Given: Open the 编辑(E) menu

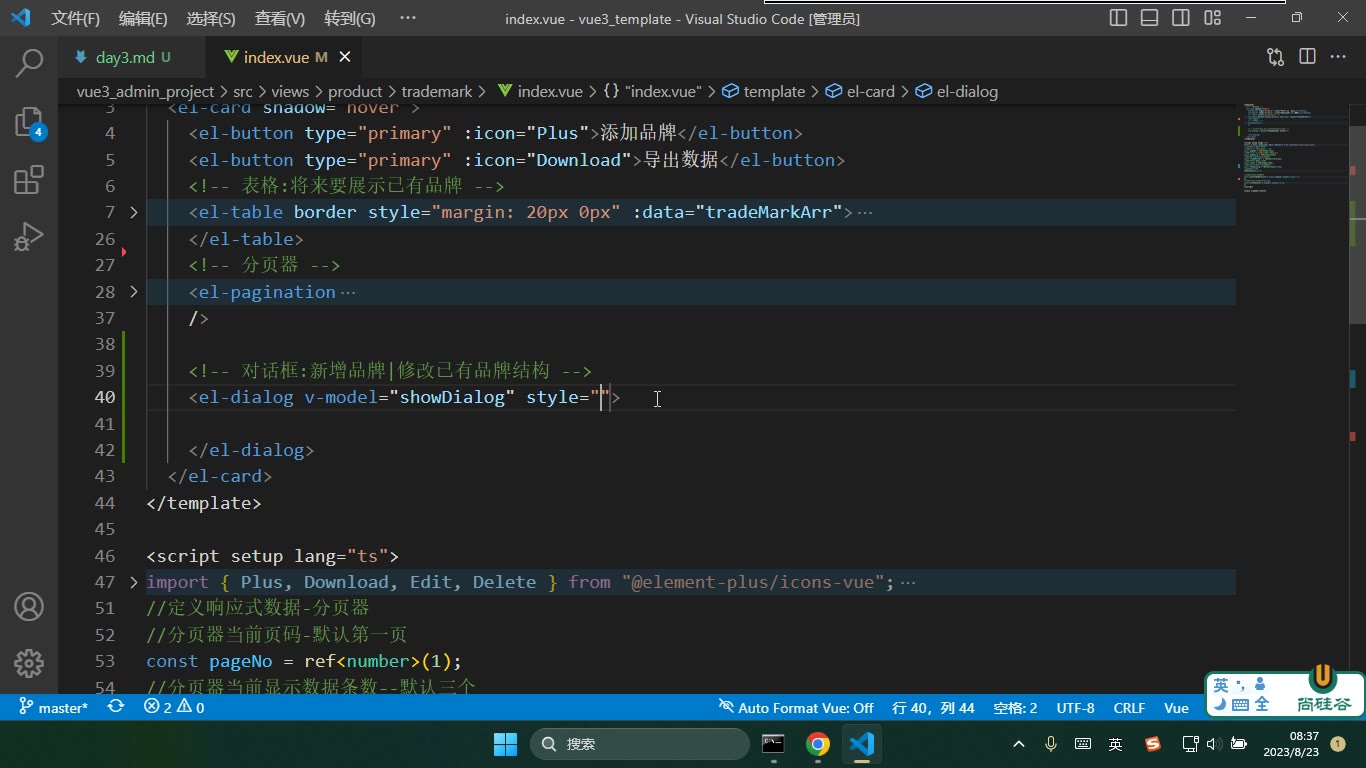Looking at the screenshot, I should [x=143, y=18].
